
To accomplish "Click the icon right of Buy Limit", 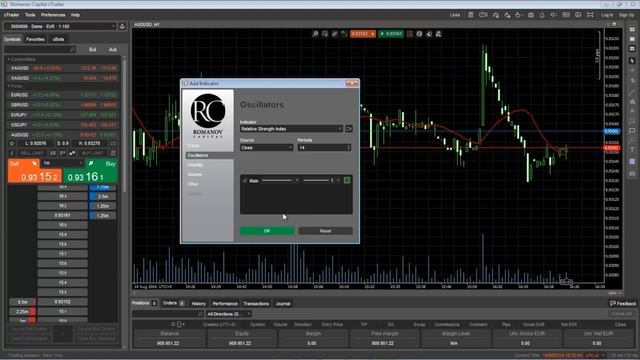I will point(113,153).
